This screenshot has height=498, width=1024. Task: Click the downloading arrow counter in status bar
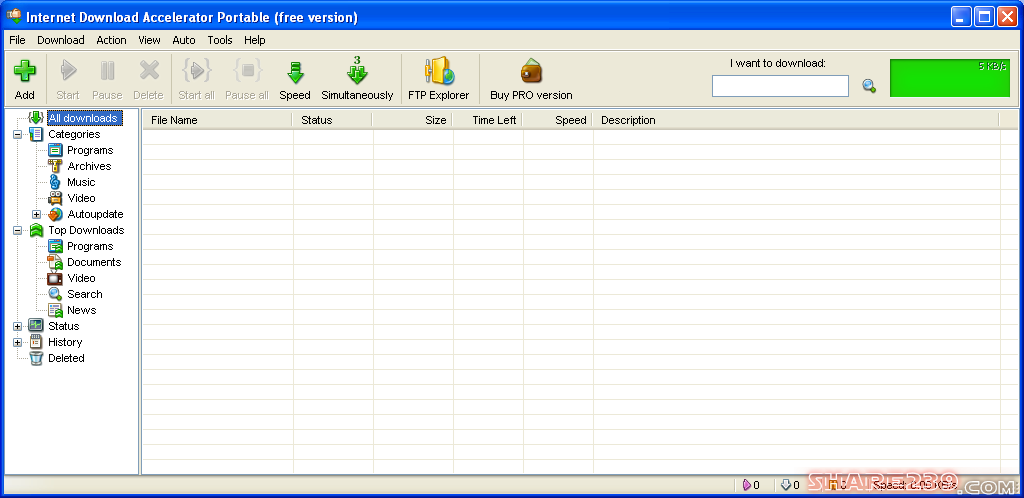tap(790, 485)
